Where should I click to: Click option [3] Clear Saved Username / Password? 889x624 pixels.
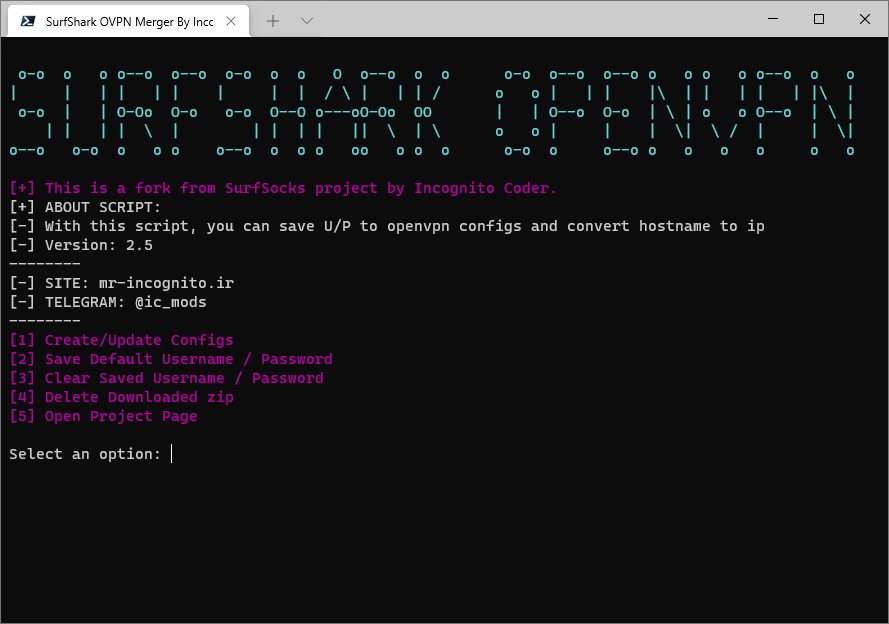pyautogui.click(x=166, y=378)
